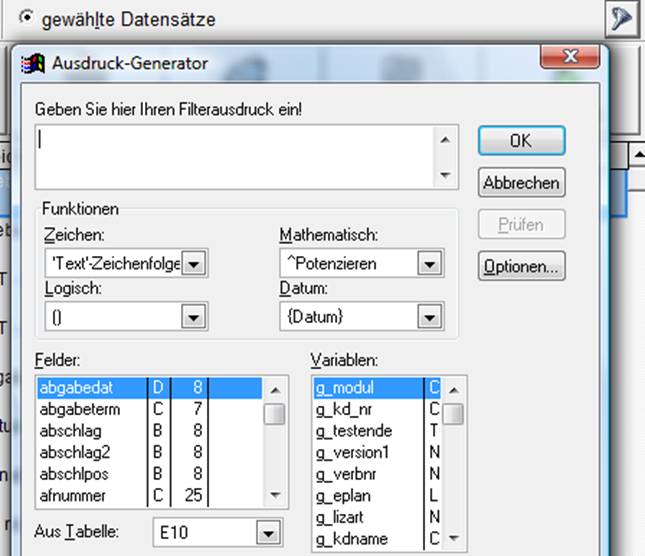The image size is (645, 556).
Task: Click the Felder list scroll down arrow
Action: point(274,495)
